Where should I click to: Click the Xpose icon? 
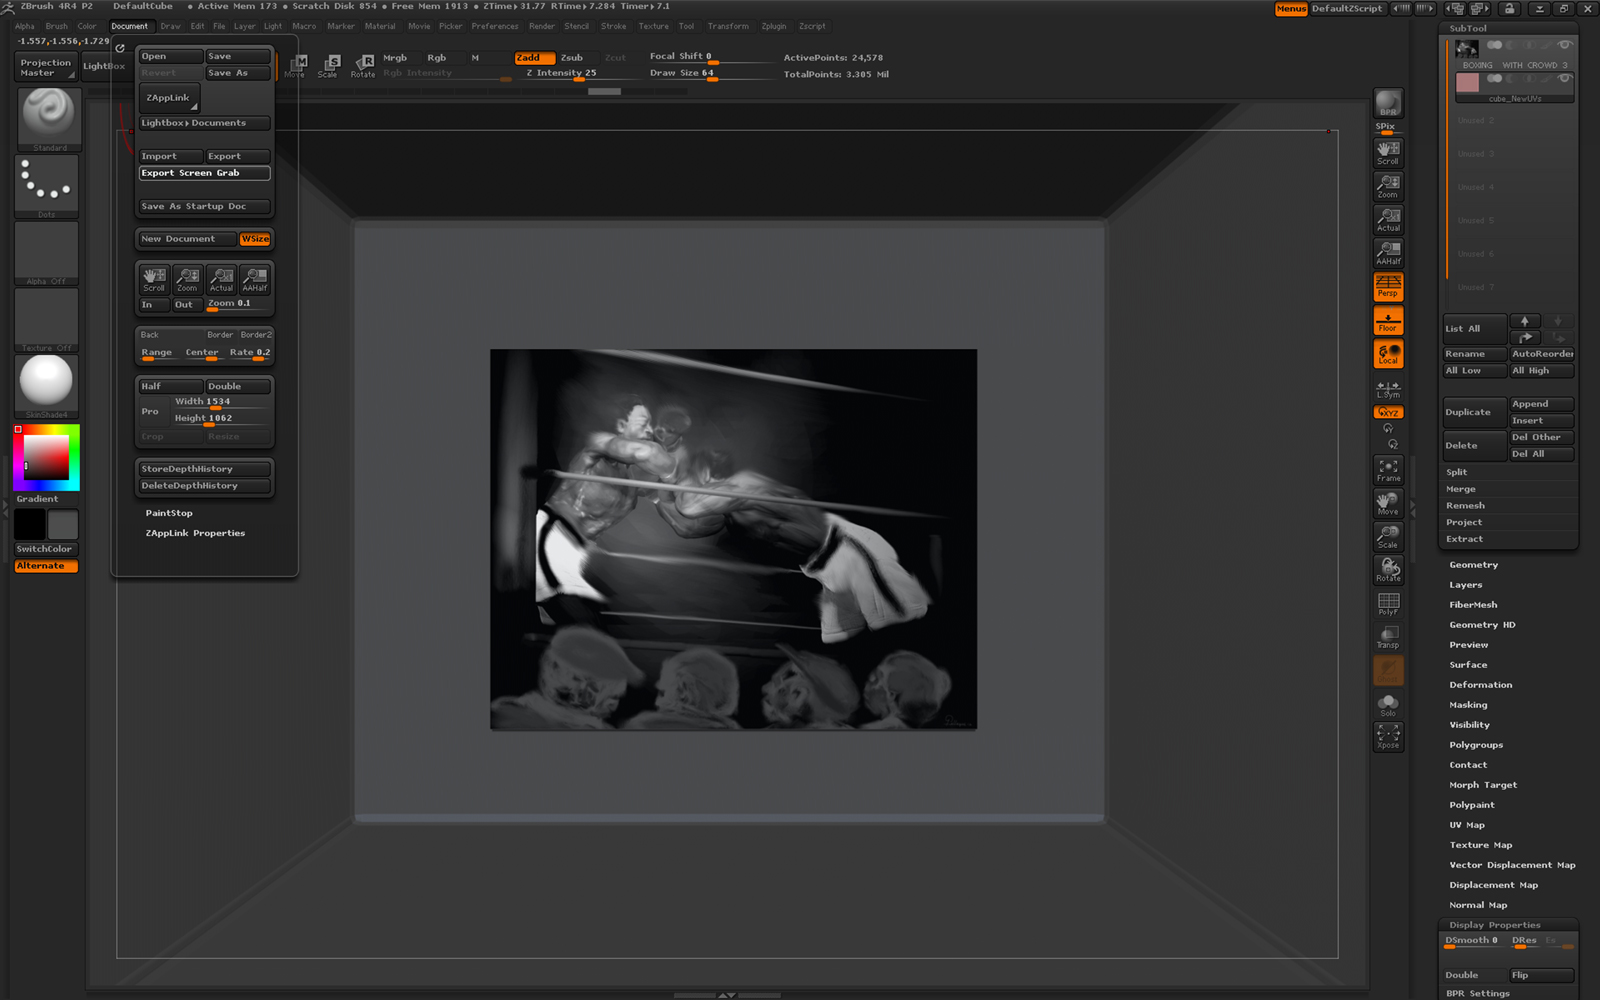[x=1388, y=737]
